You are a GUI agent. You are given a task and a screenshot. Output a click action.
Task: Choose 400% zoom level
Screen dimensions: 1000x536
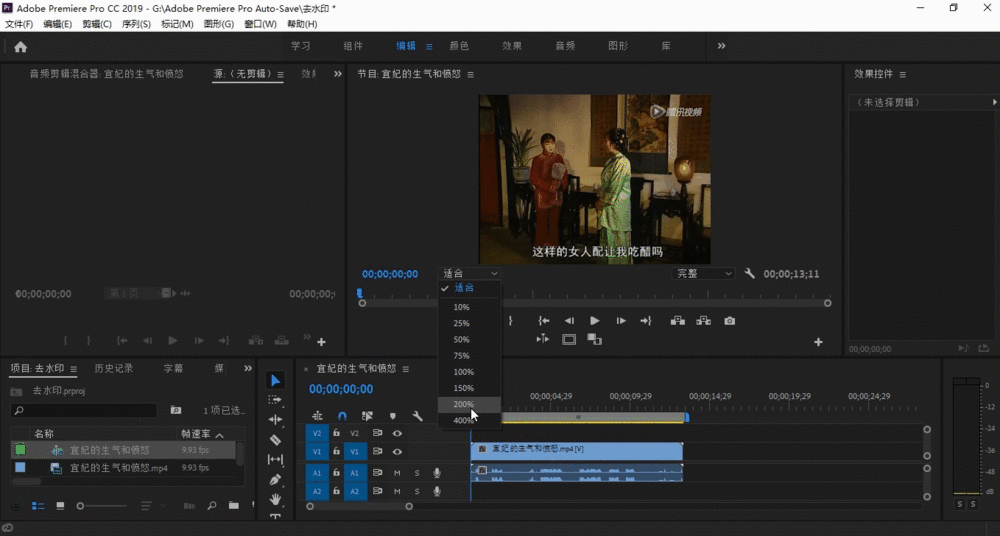[469, 420]
